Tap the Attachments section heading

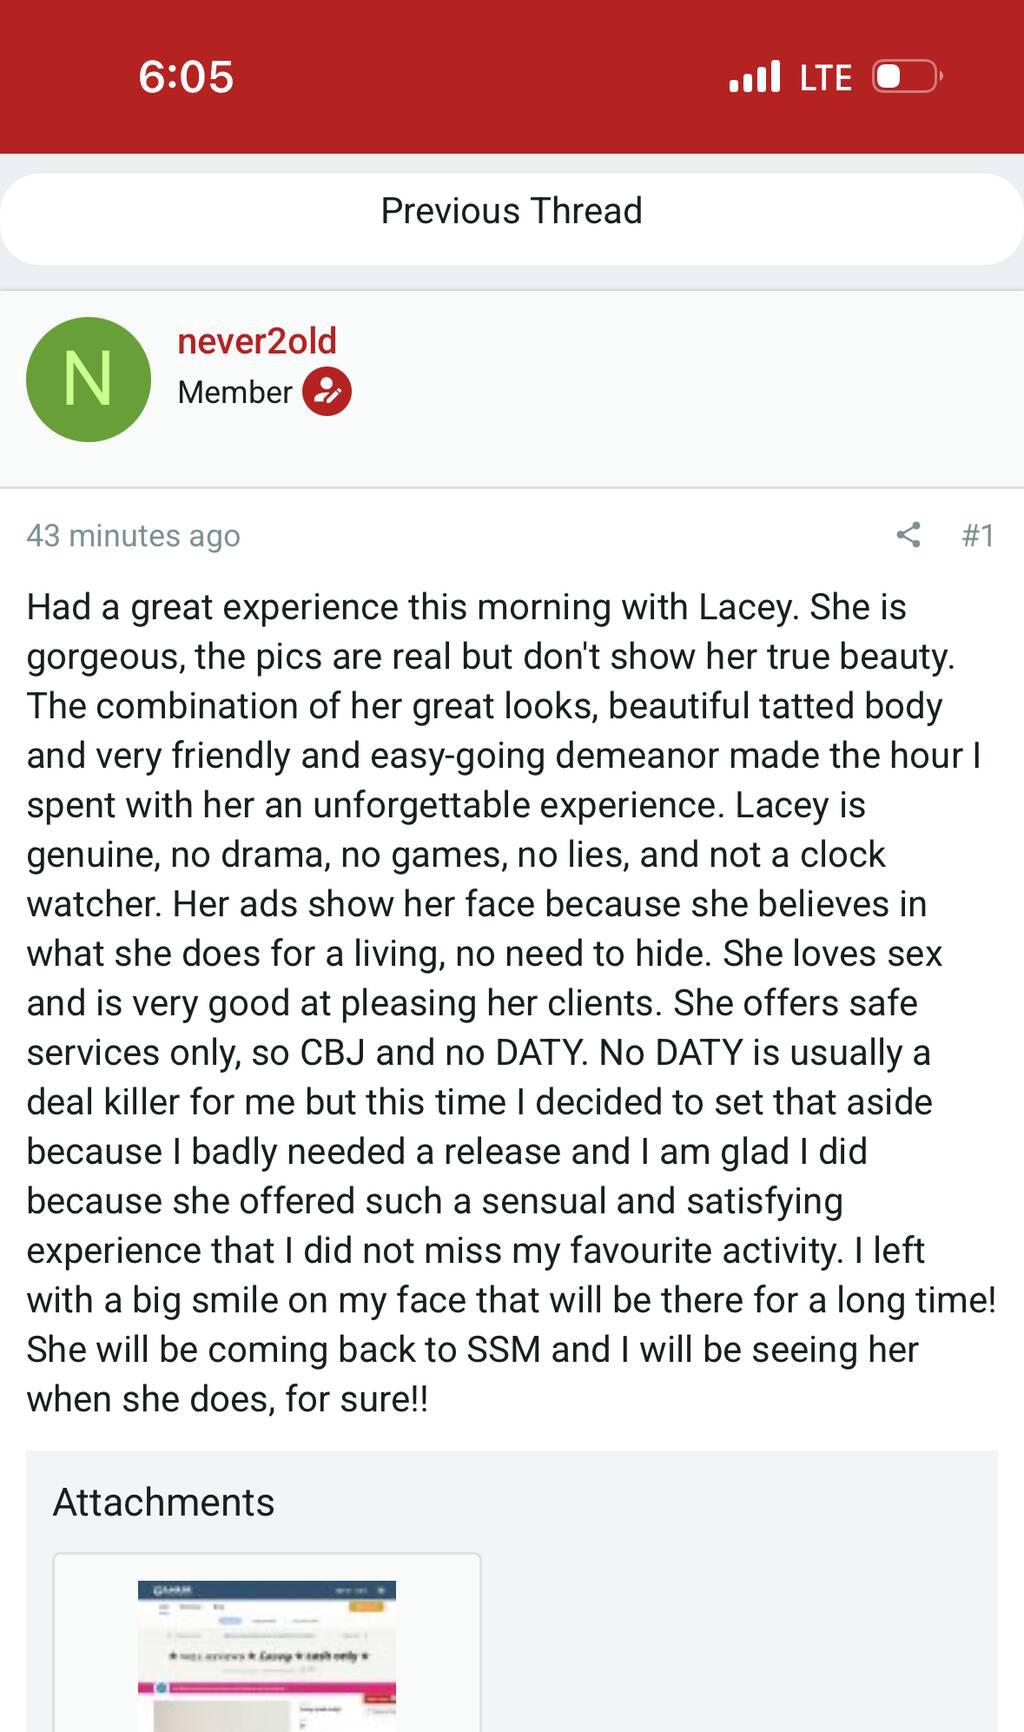click(164, 1502)
